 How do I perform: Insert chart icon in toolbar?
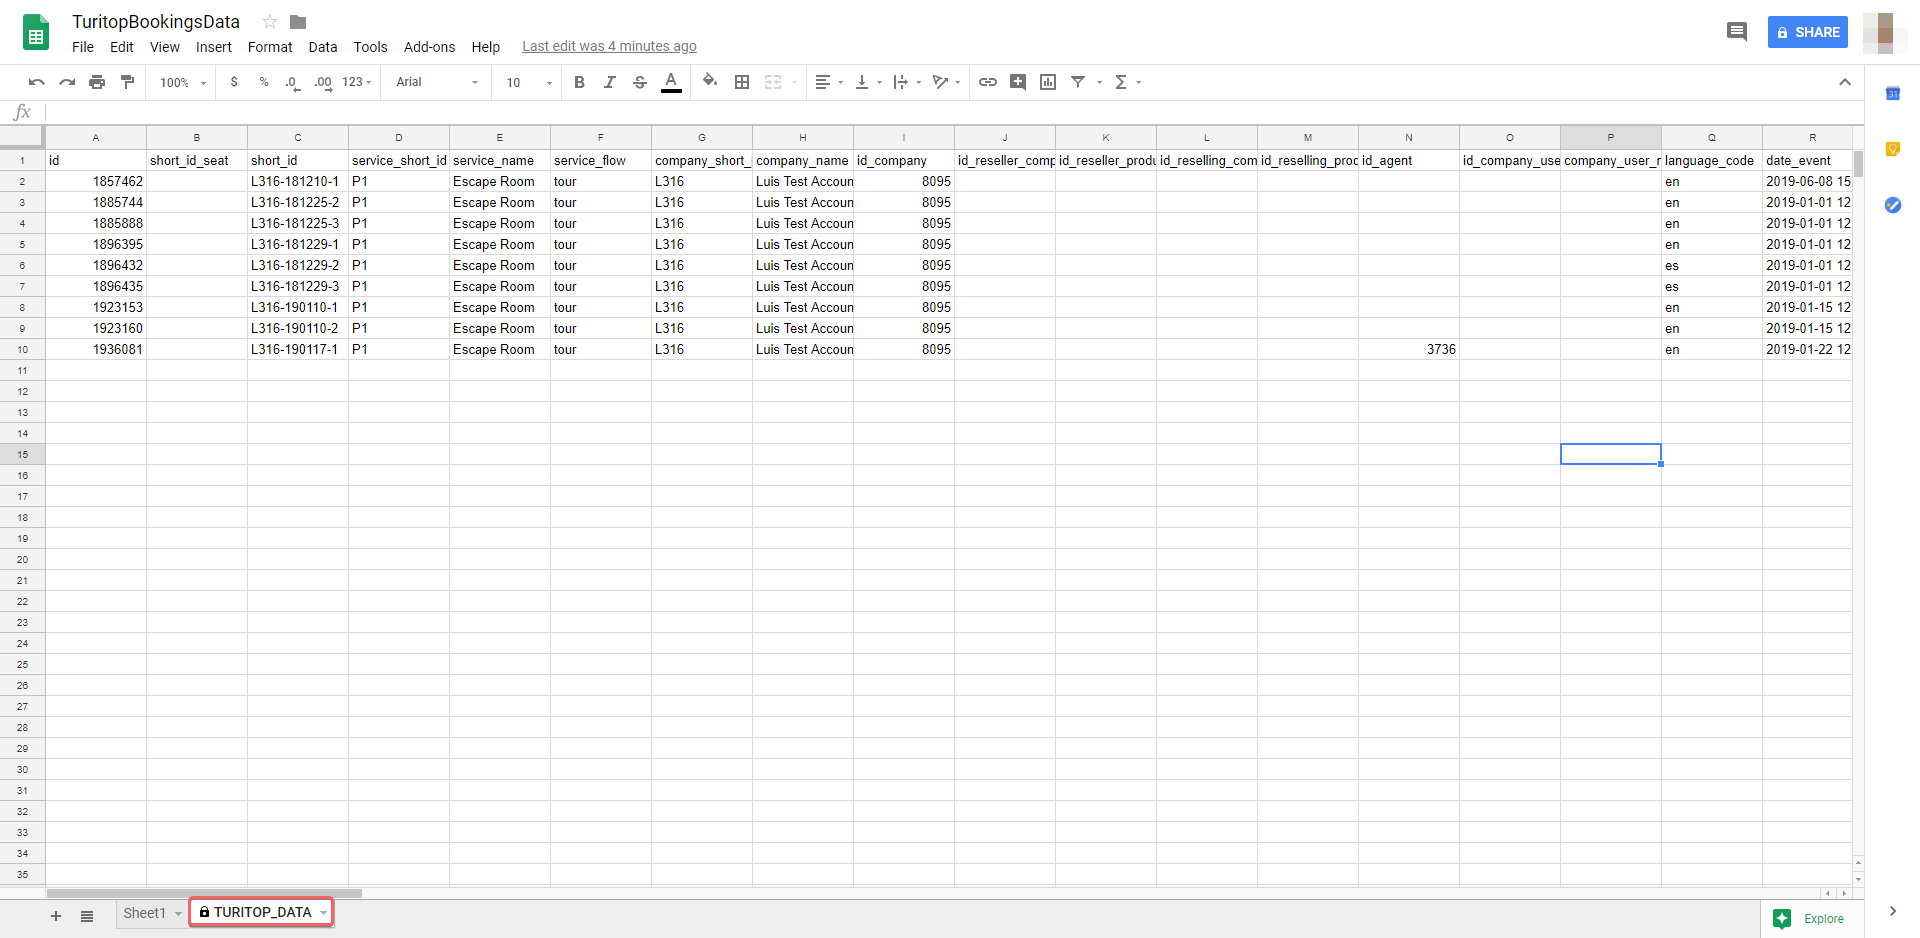(1048, 82)
